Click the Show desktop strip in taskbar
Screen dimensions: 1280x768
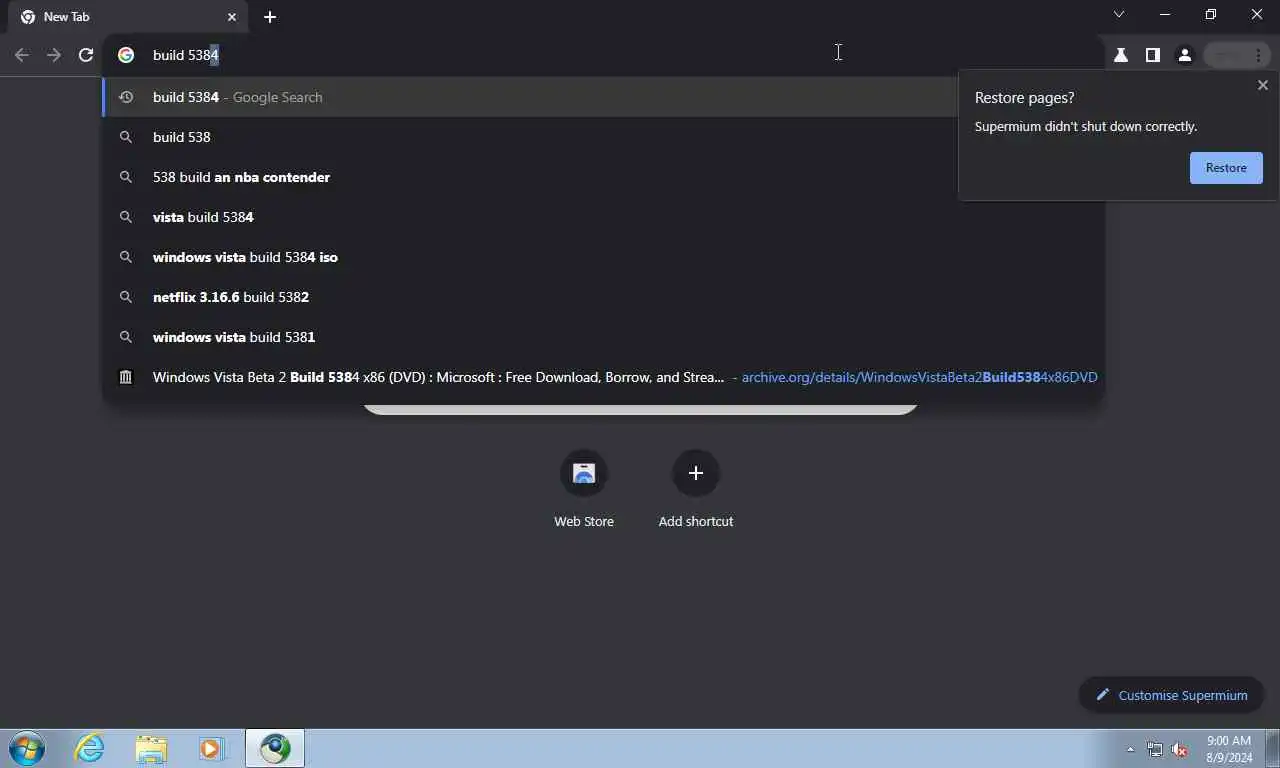coord(1272,749)
